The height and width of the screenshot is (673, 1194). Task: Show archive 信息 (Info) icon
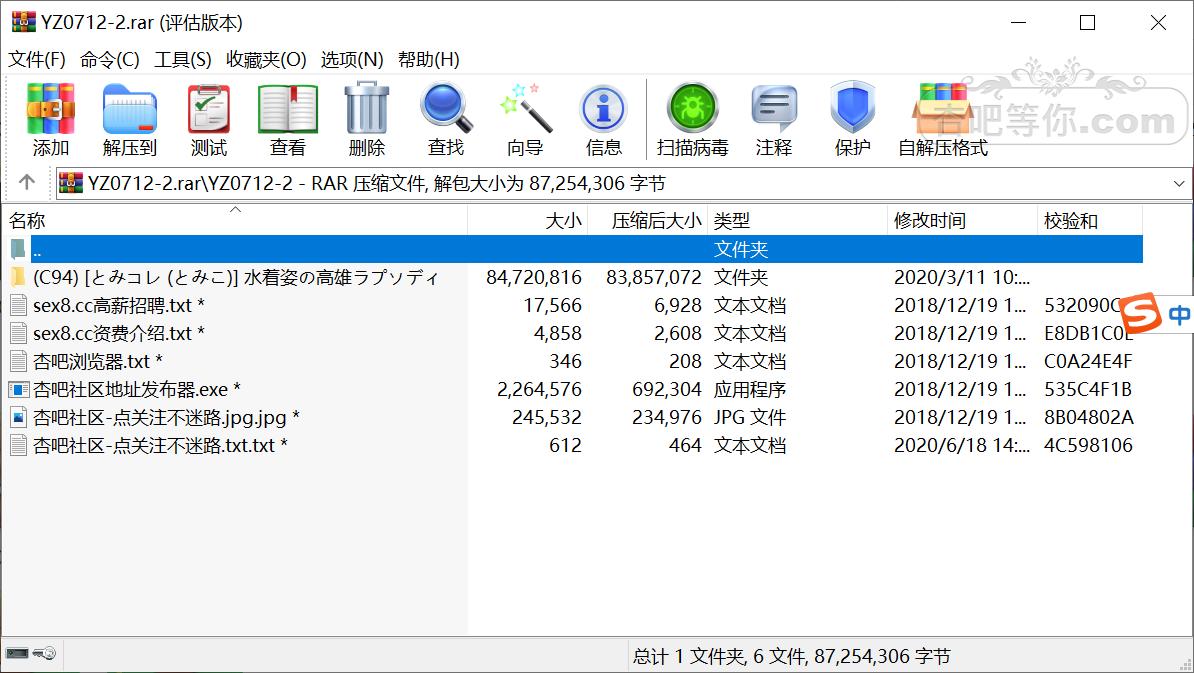point(604,120)
